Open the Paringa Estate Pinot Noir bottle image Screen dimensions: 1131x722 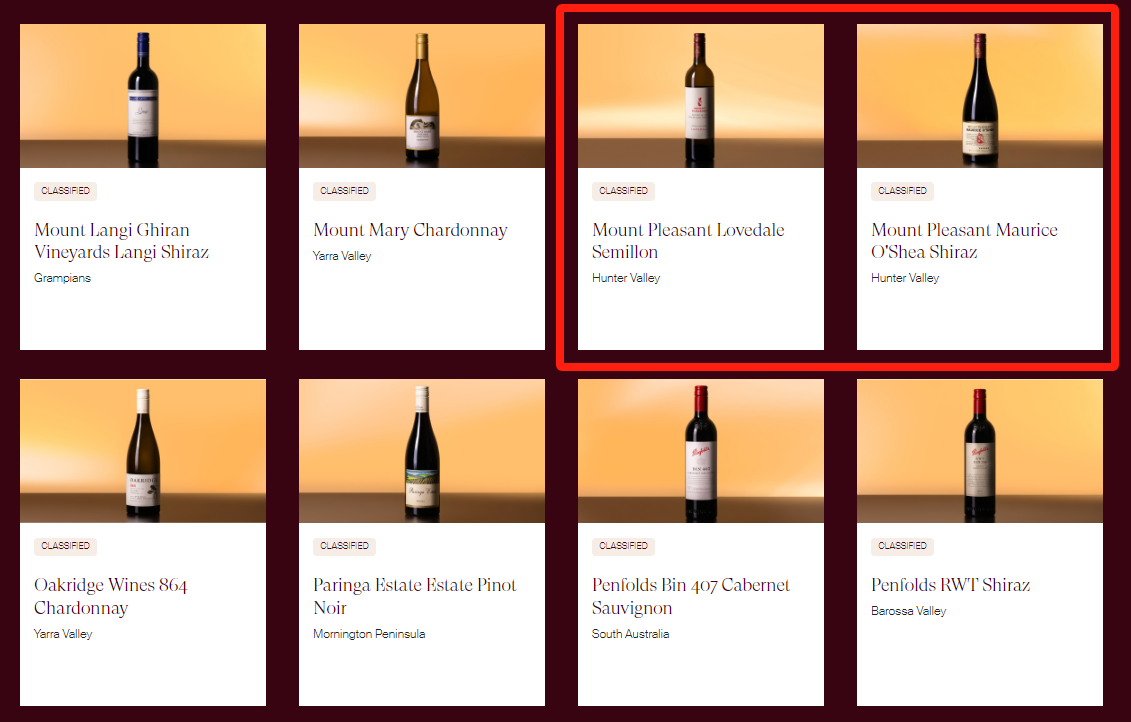(422, 451)
